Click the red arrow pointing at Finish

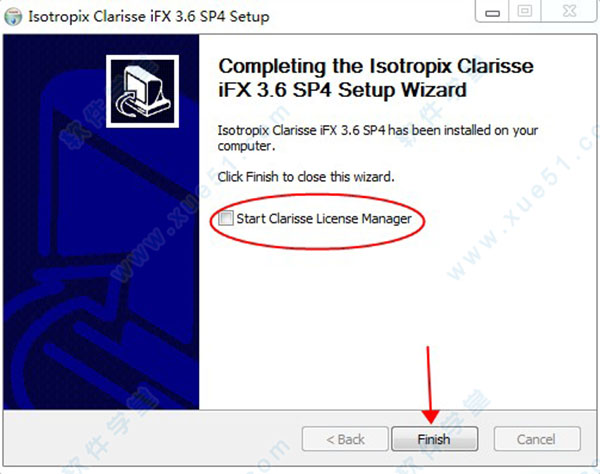(430, 385)
